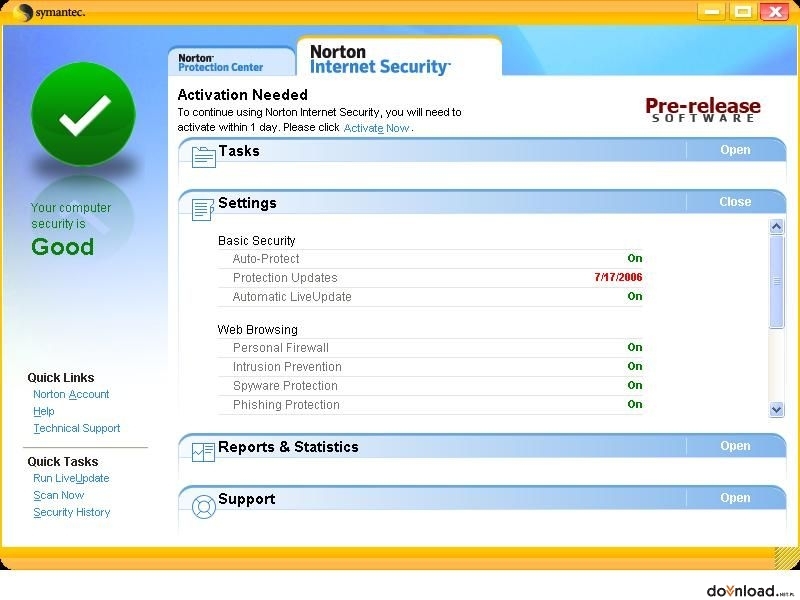Open the Help quick link
This screenshot has width=800, height=600.
pos(43,411)
